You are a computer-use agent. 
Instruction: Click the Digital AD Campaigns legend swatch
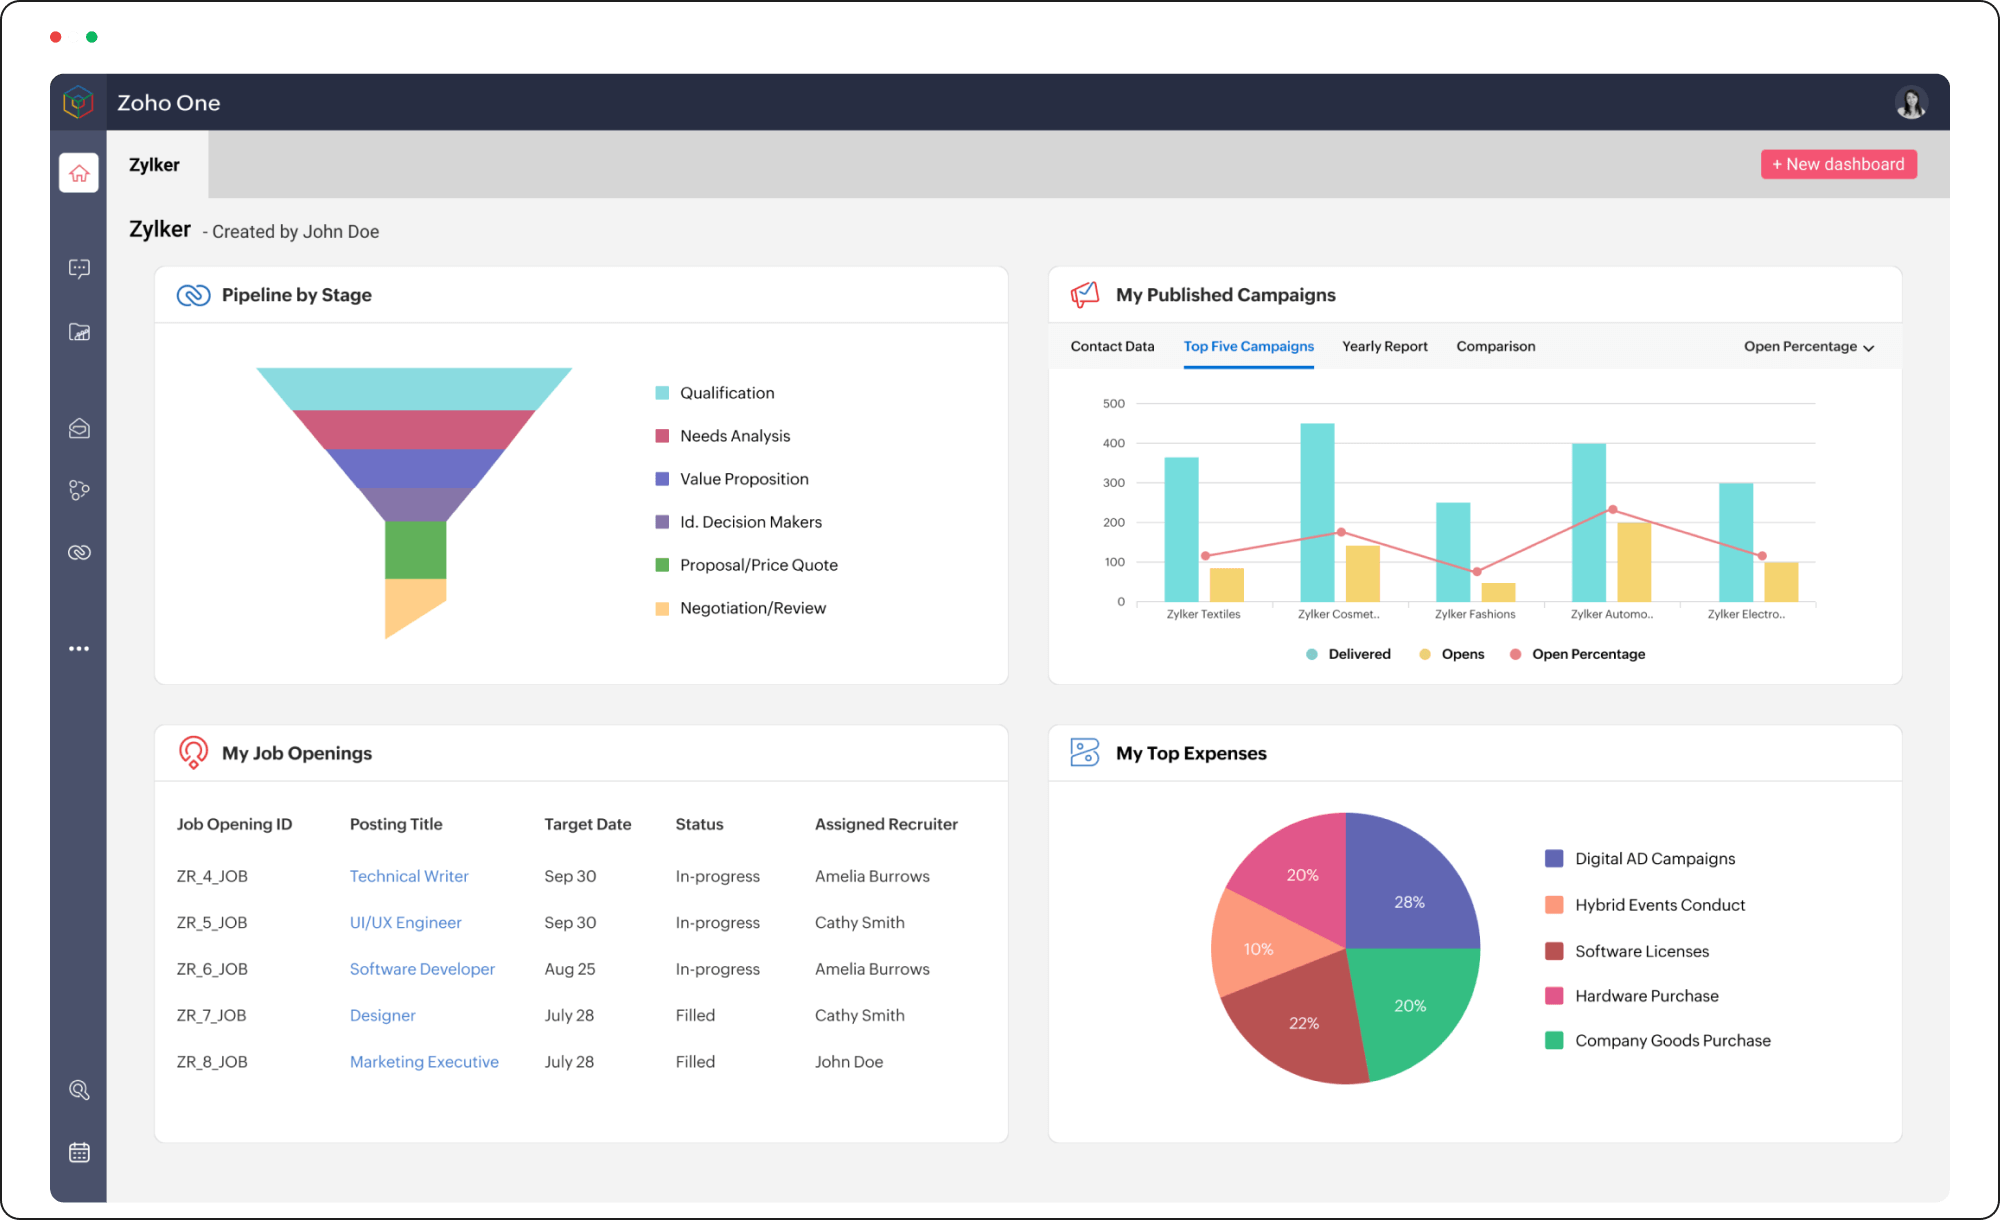1554,858
